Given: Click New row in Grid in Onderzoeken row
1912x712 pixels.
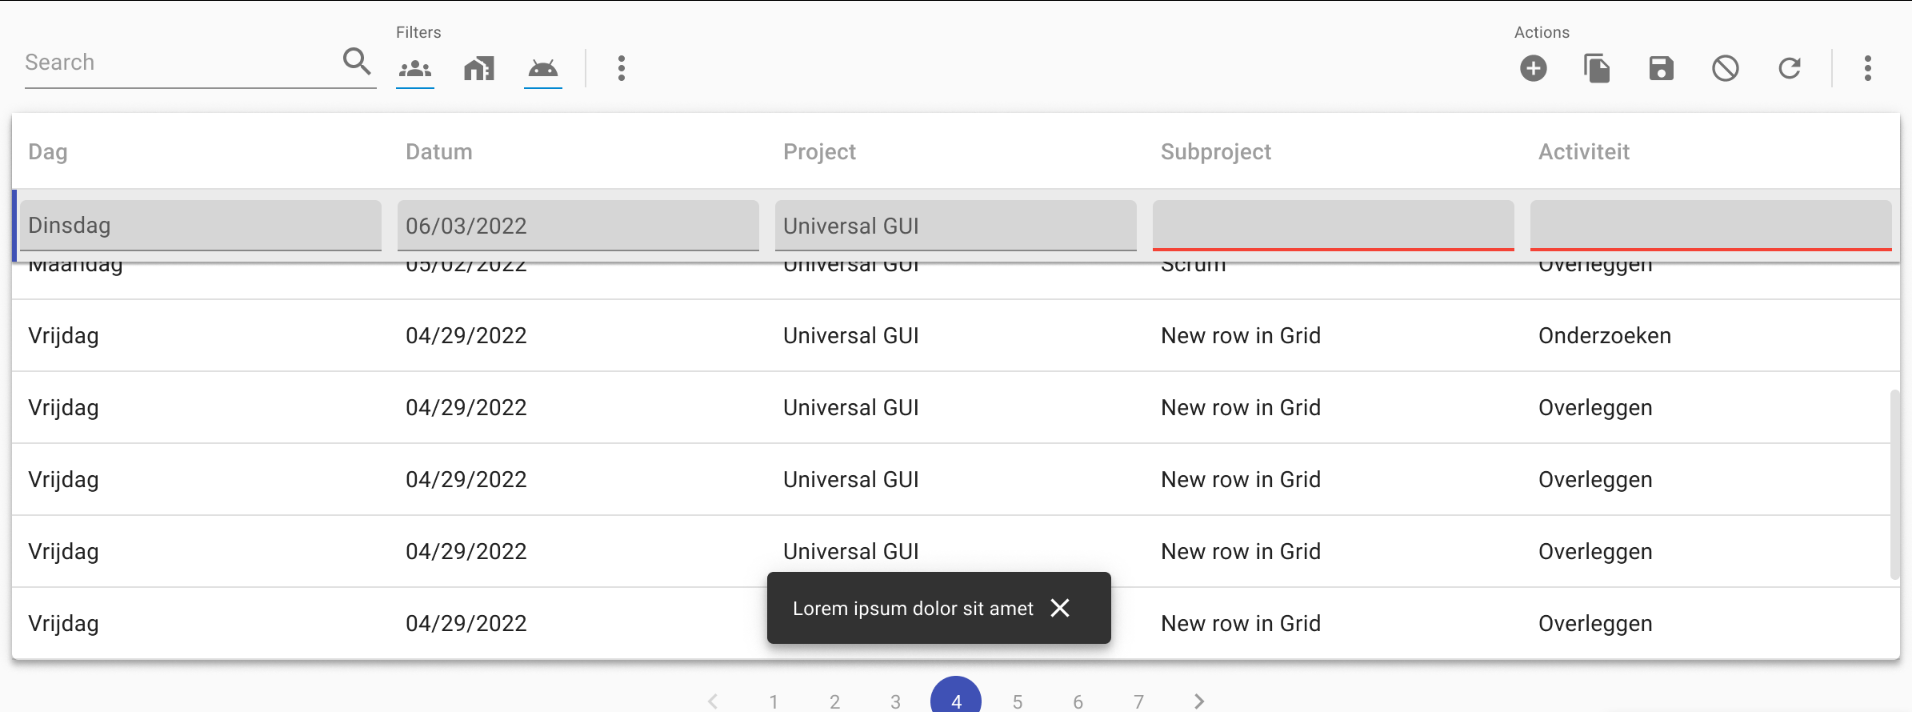Looking at the screenshot, I should coord(1241,336).
